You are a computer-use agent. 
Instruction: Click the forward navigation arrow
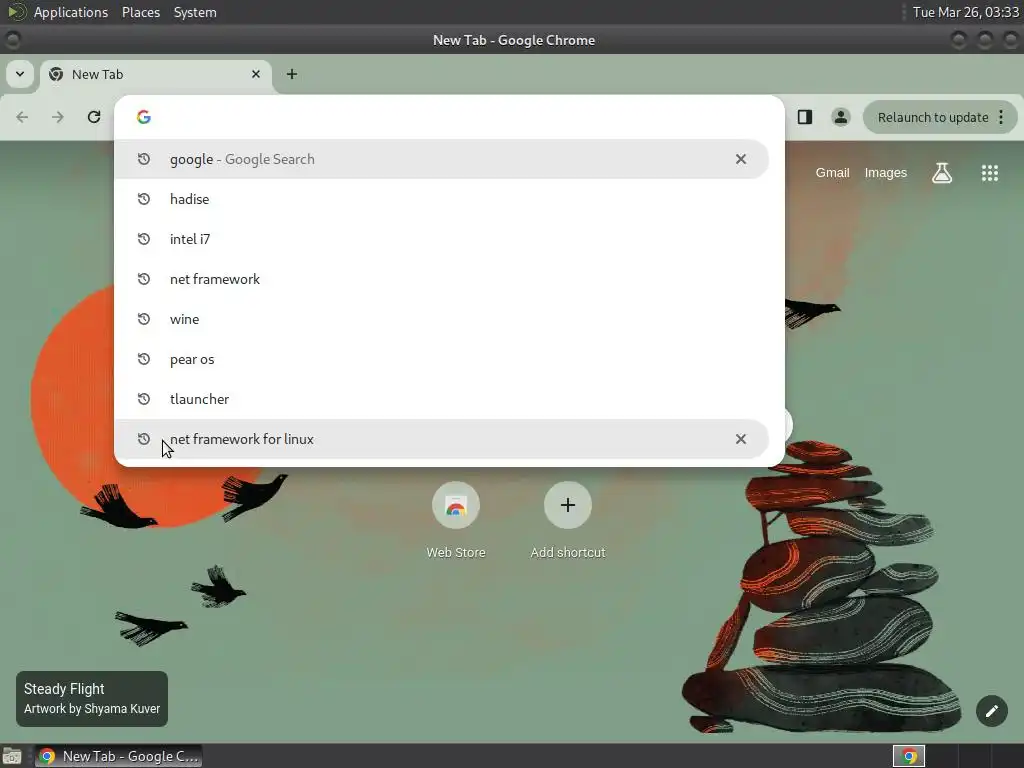point(58,117)
